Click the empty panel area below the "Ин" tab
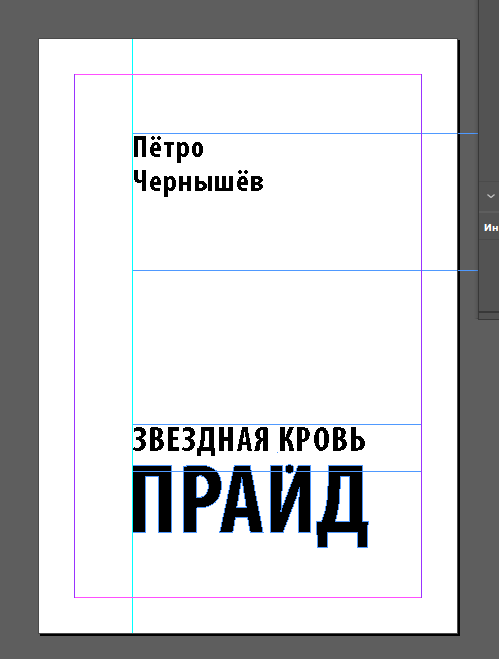The width and height of the screenshot is (499, 659). point(490,275)
